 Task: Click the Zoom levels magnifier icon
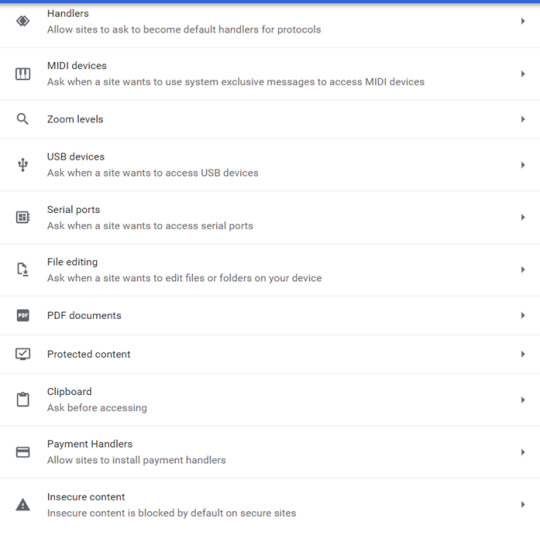coord(23,119)
